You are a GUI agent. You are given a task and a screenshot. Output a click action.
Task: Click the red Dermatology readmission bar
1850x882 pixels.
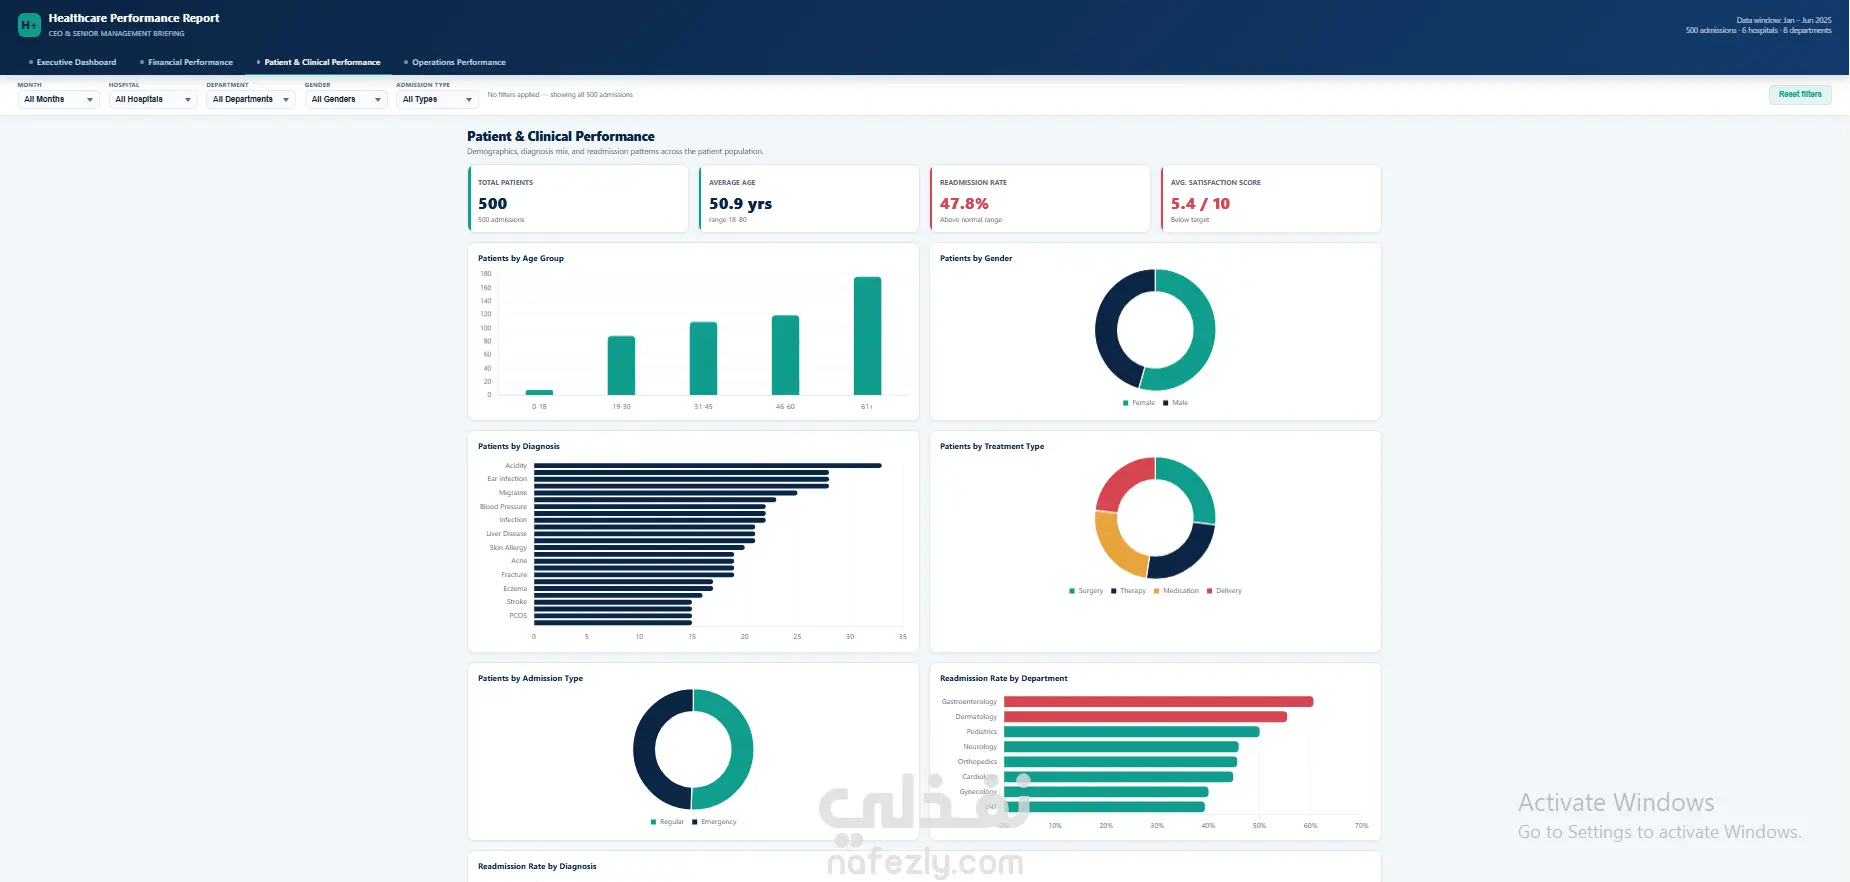click(x=1145, y=717)
